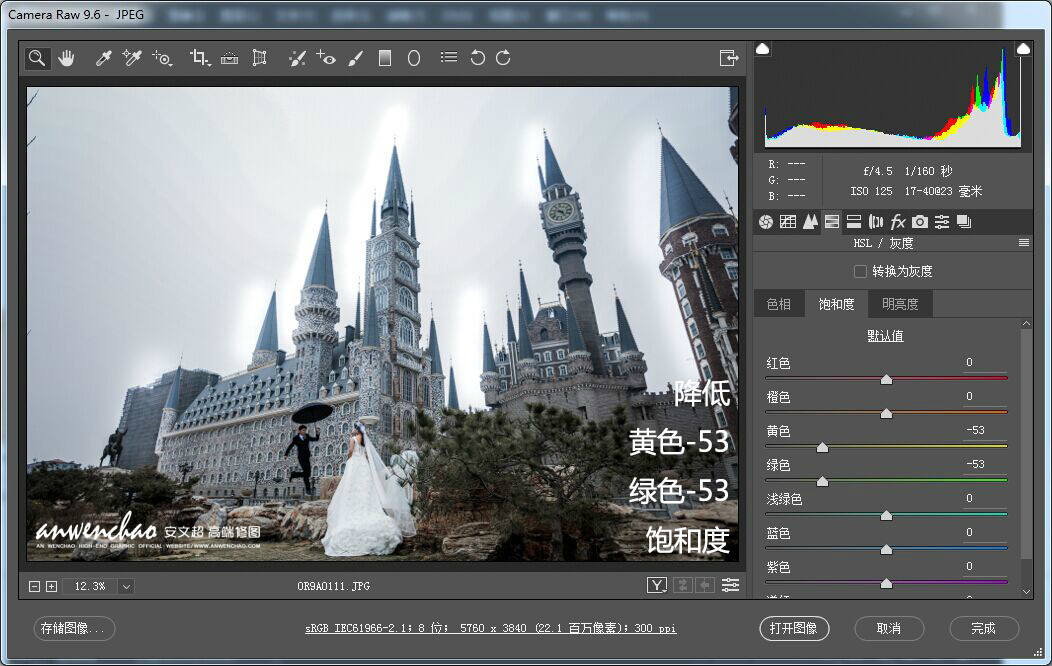Select the Crop tool

pos(199,58)
